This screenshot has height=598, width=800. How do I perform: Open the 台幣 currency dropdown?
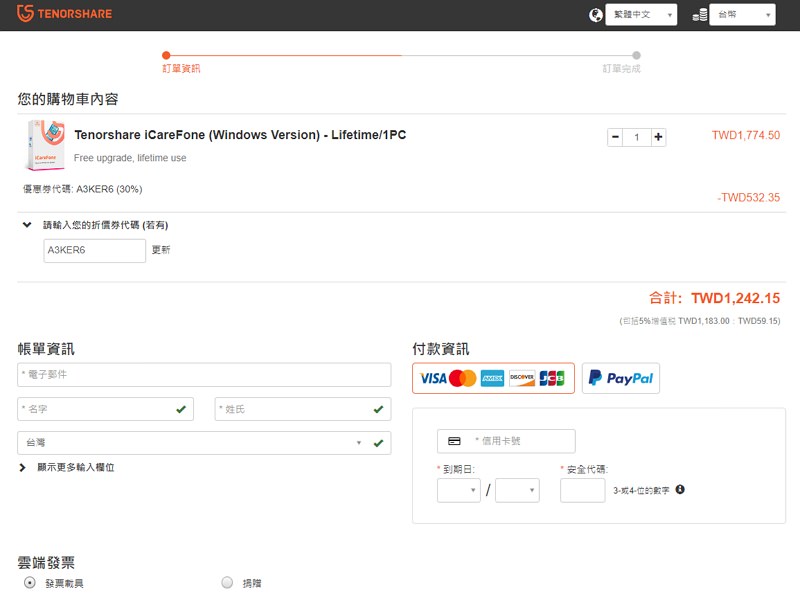[x=743, y=14]
